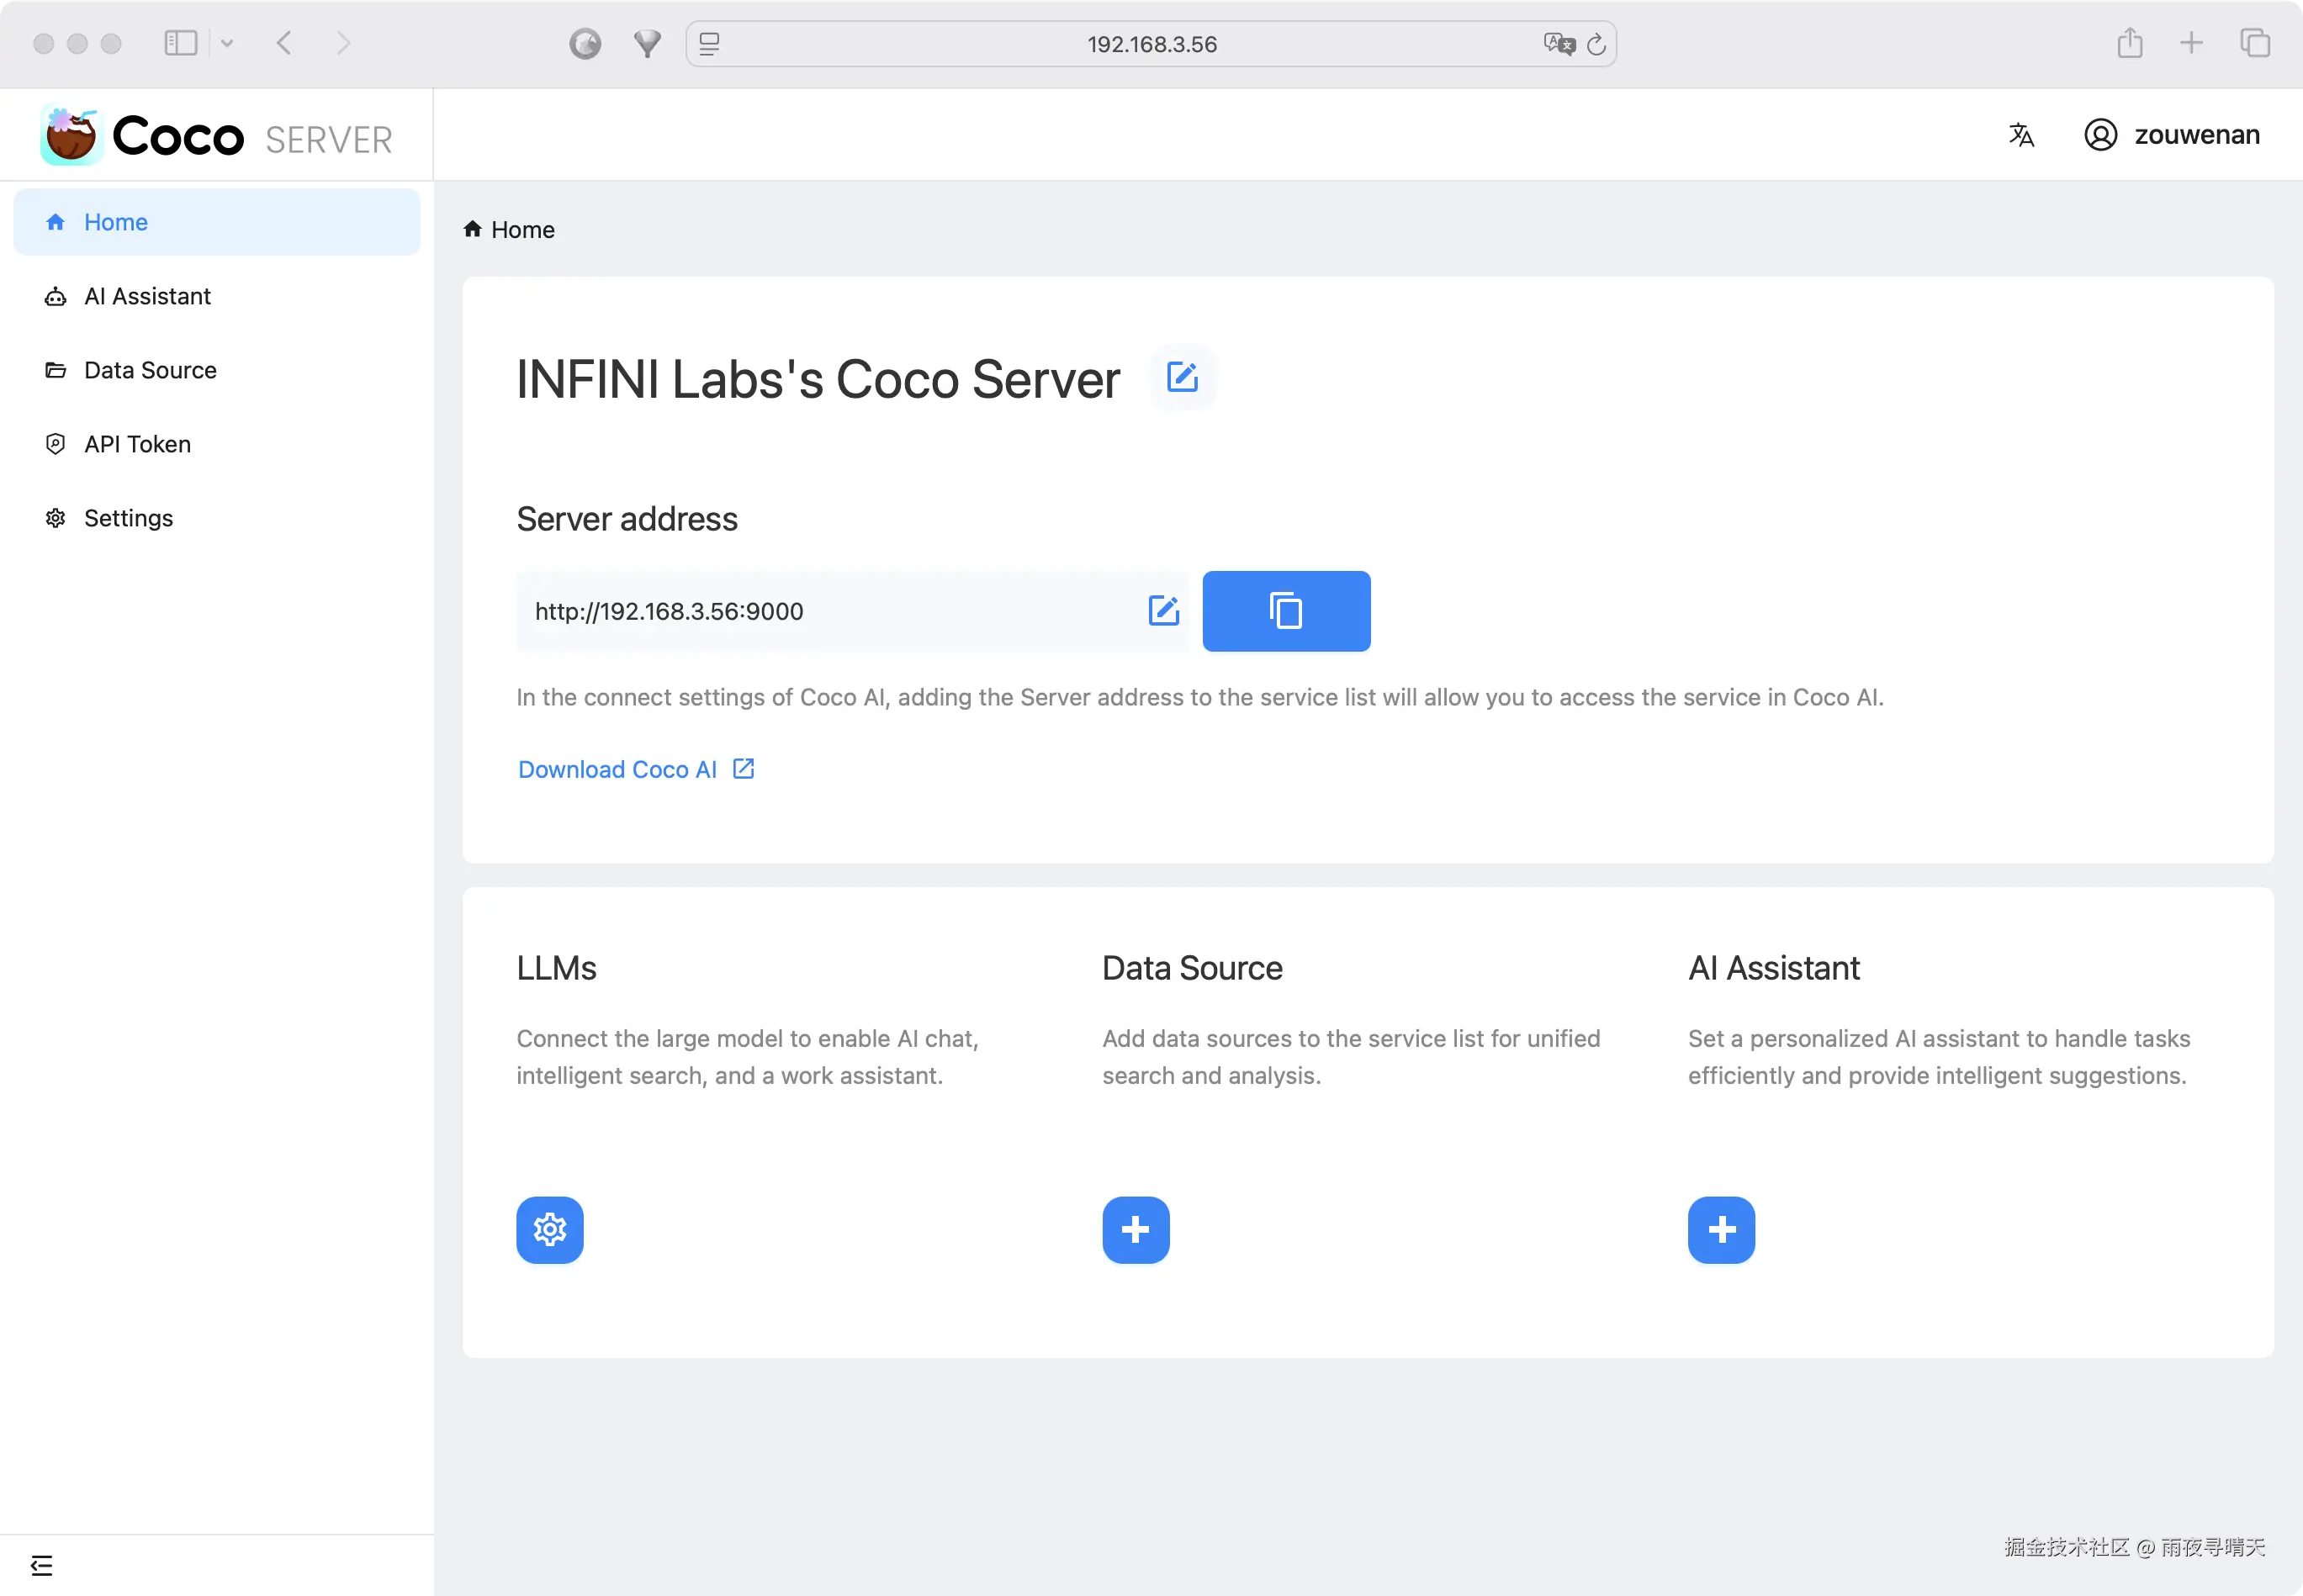
Task: Toggle the Safari sidebar button
Action: (x=180, y=43)
